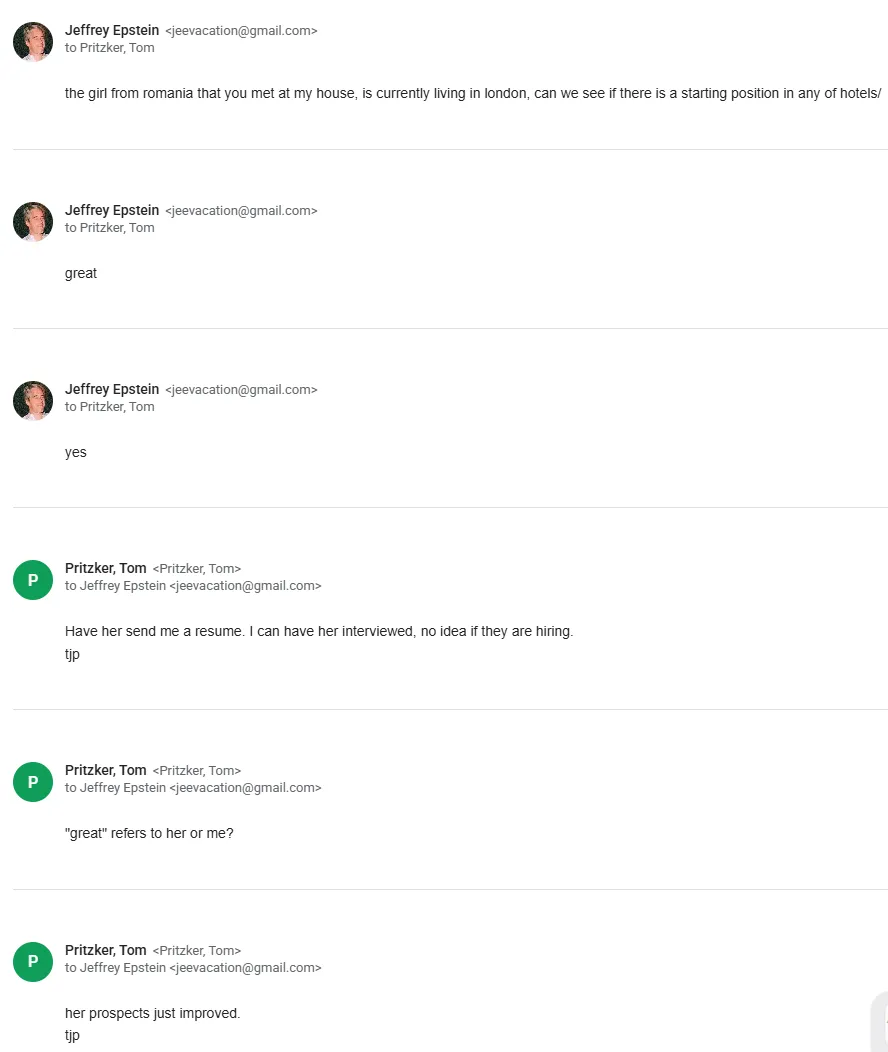The width and height of the screenshot is (888, 1052).
Task: Open the sender name on the Romania message
Action: tap(112, 30)
